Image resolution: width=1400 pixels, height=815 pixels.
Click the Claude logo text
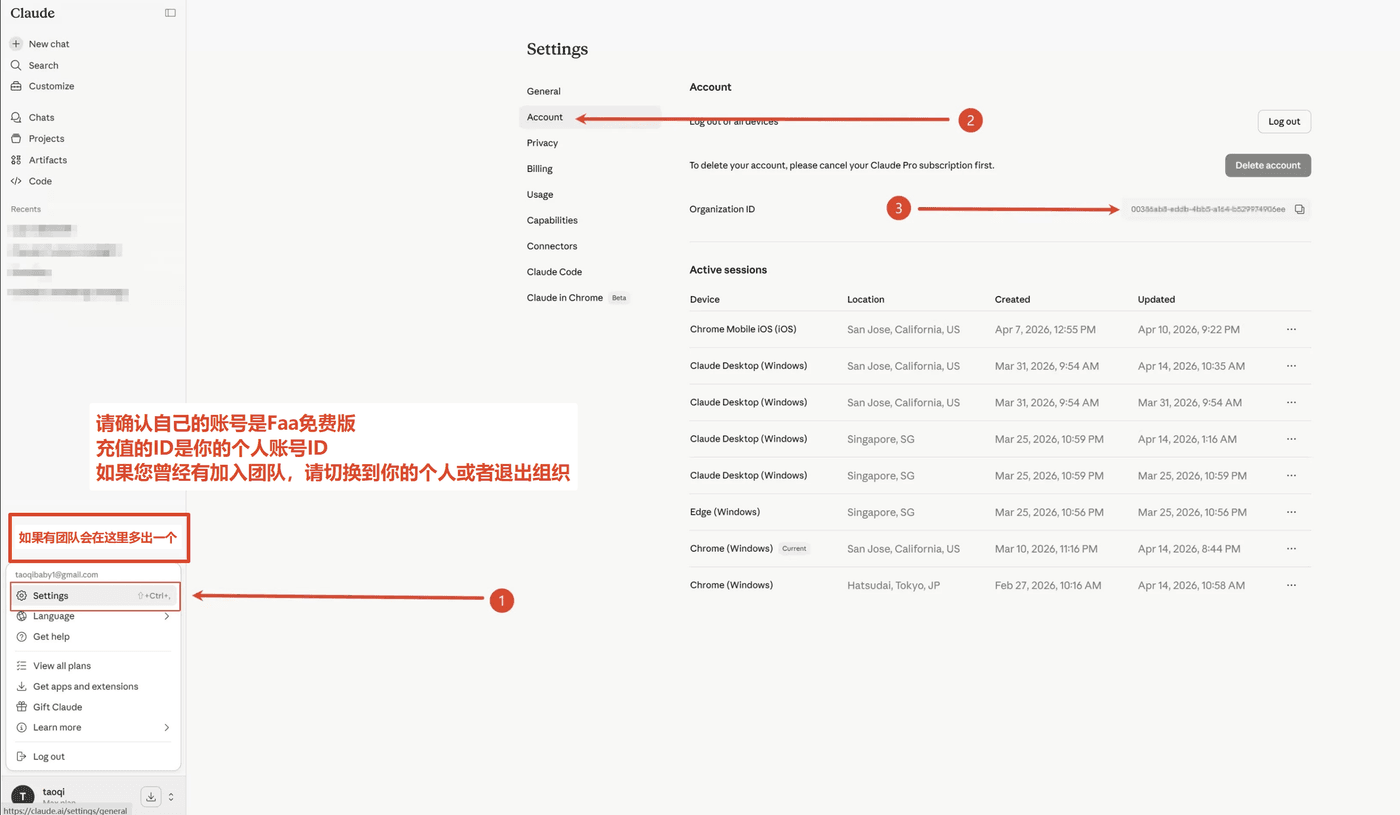(33, 13)
